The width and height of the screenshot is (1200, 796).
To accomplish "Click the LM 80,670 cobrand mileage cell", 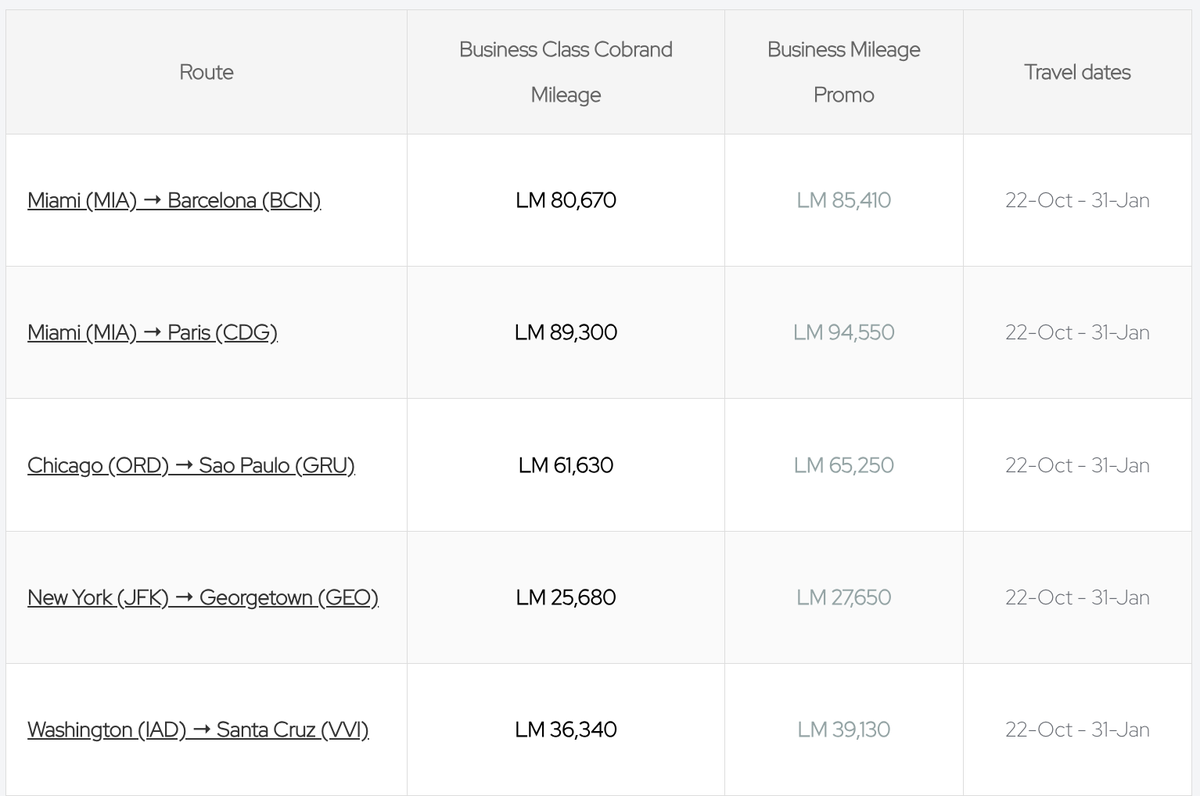I will point(566,200).
